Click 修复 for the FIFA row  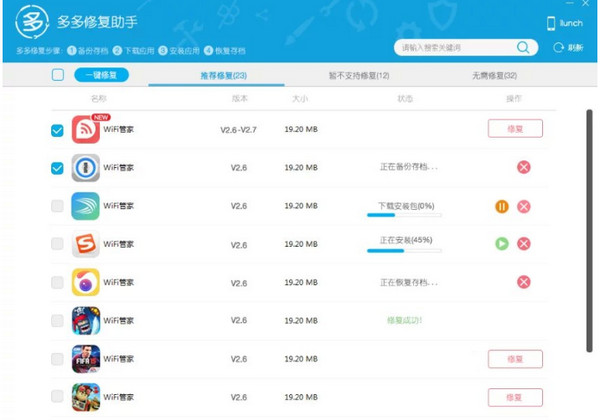[515, 359]
